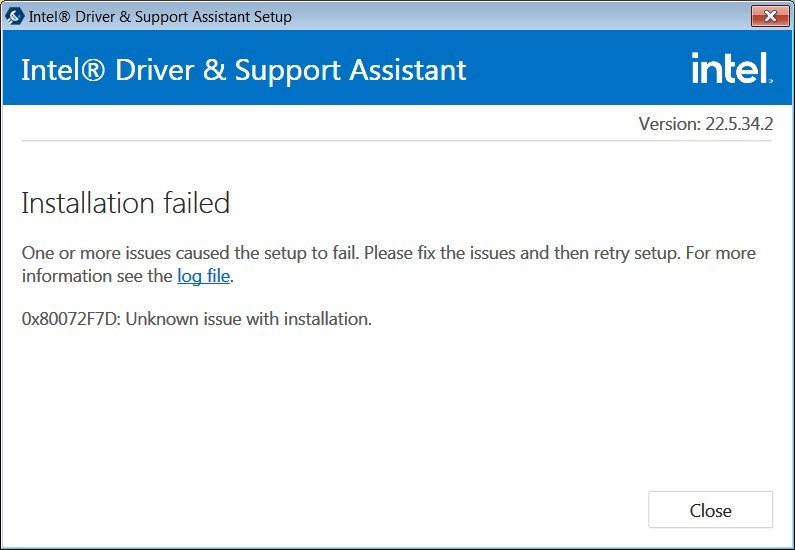Click the Unknown issue with installation text
The image size is (795, 550).
click(248, 319)
